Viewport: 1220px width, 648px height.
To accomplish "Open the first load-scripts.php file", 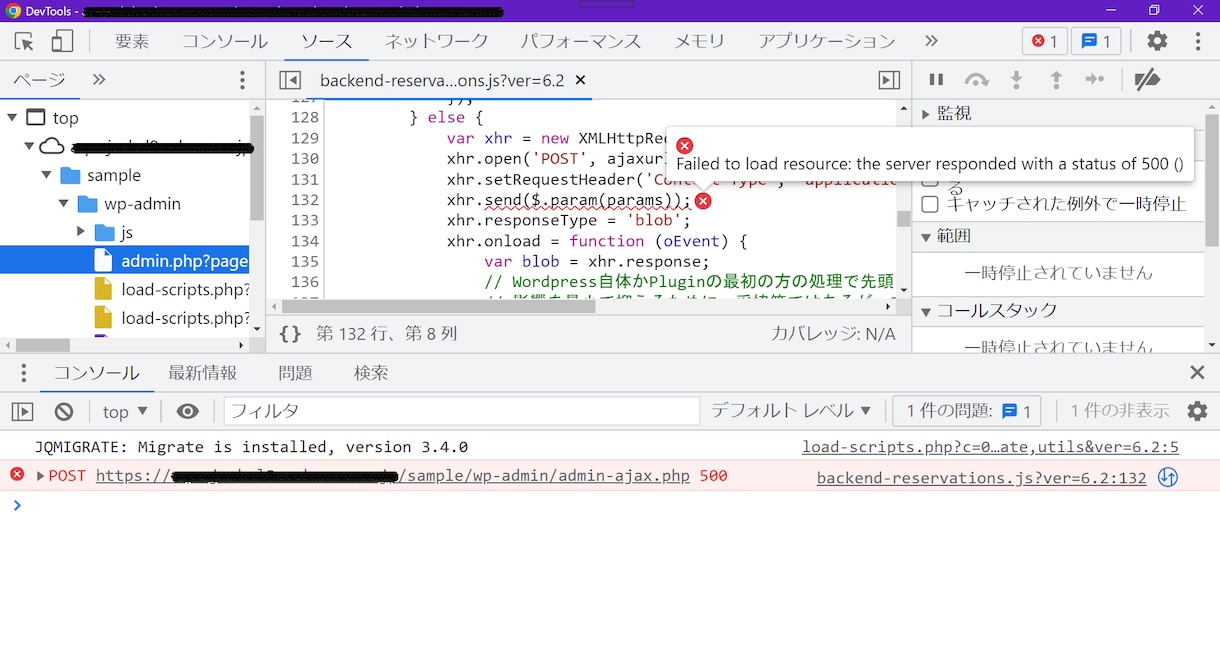I will pos(185,290).
